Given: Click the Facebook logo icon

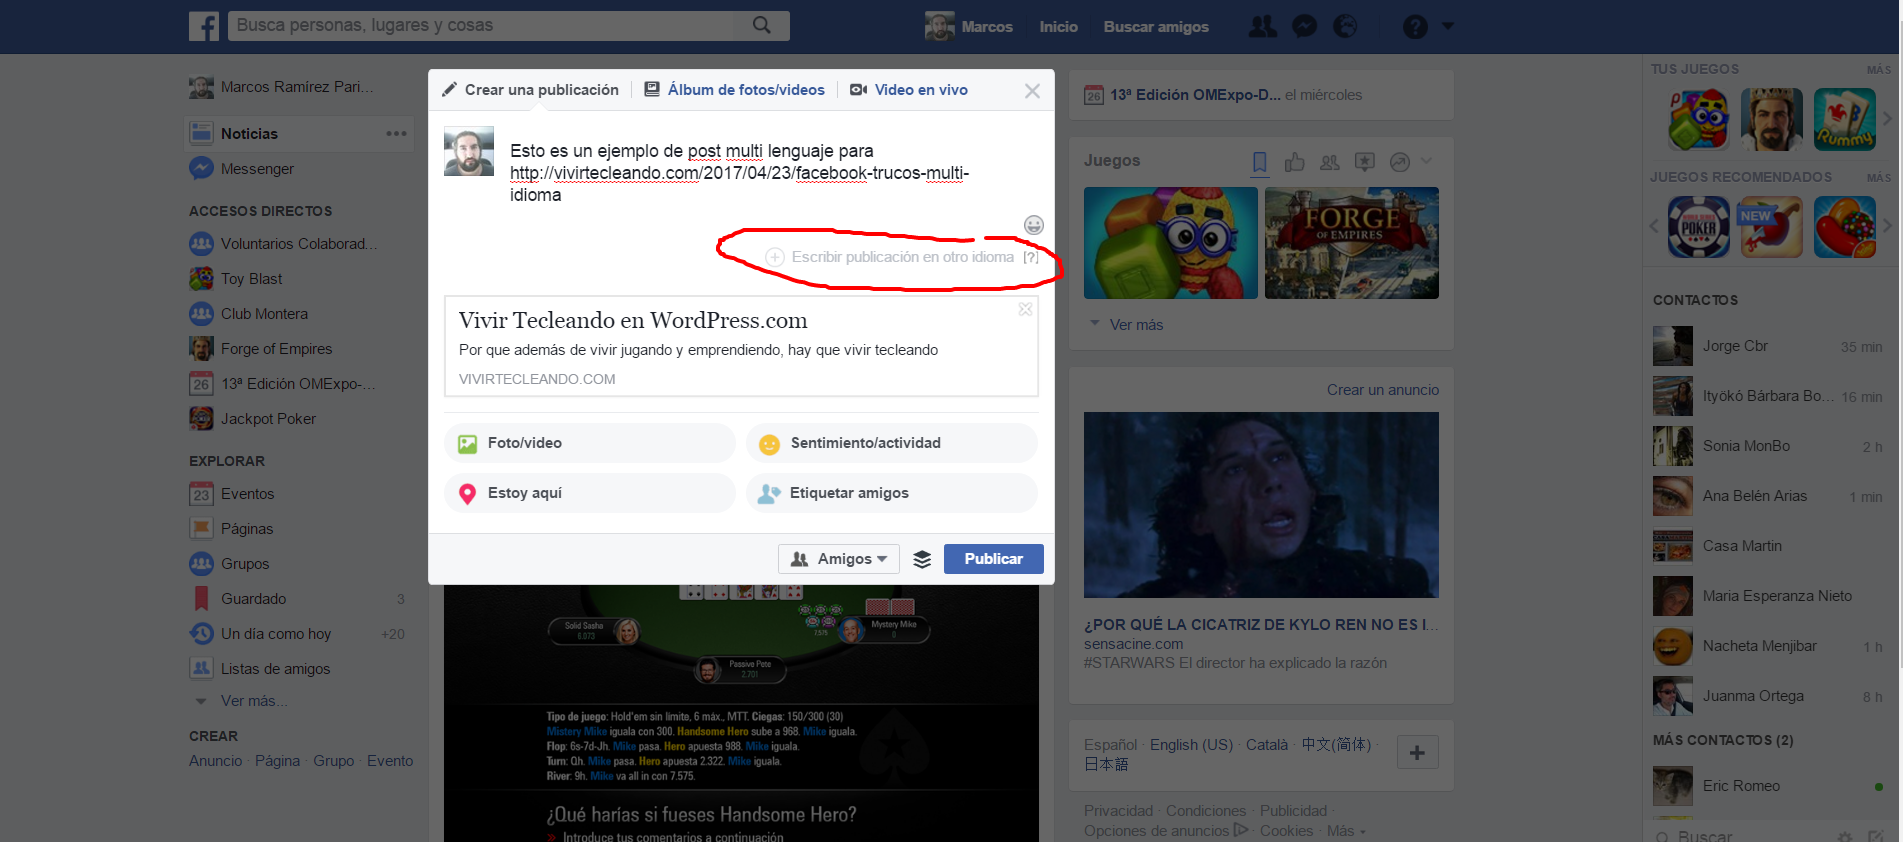Looking at the screenshot, I should point(204,26).
